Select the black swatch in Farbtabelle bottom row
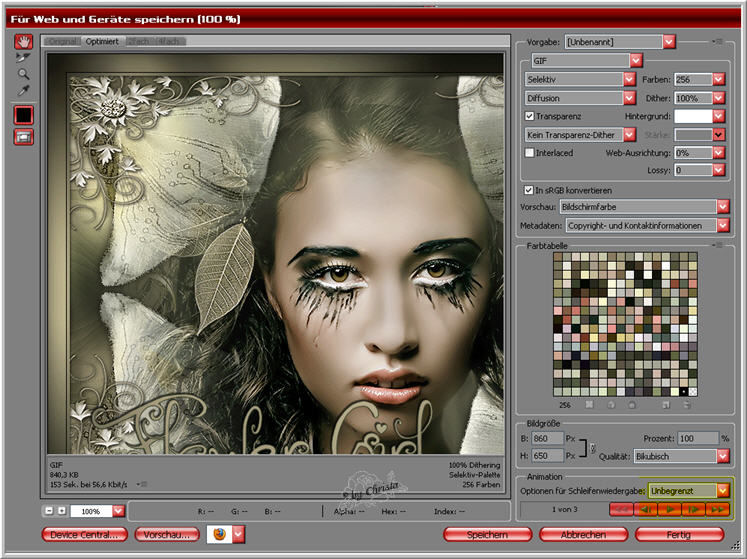 pyautogui.click(x=684, y=392)
